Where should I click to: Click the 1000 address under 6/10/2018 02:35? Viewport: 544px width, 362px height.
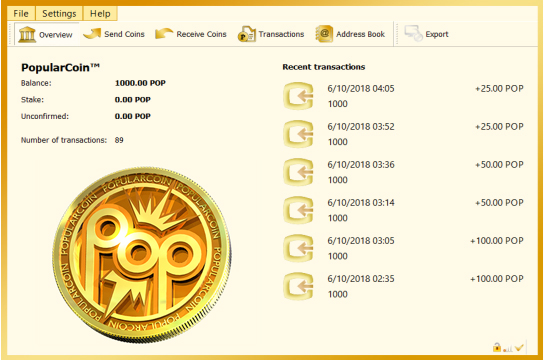(338, 294)
